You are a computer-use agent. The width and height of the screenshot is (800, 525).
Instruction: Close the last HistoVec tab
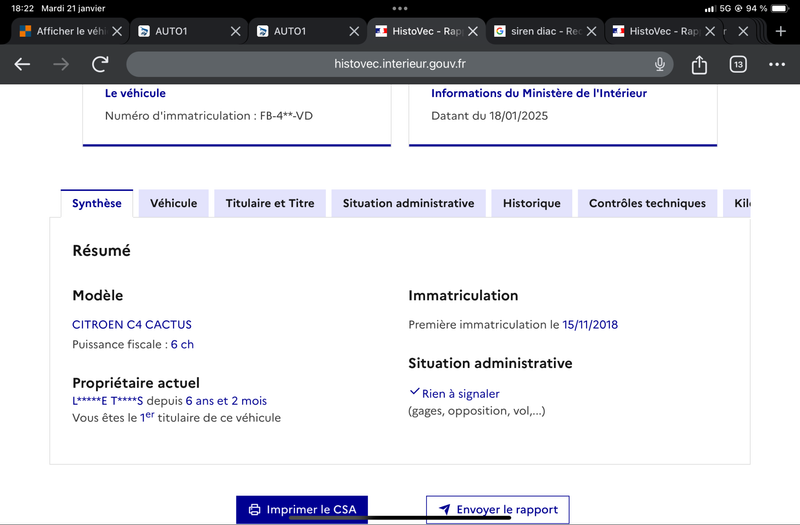coord(710,31)
